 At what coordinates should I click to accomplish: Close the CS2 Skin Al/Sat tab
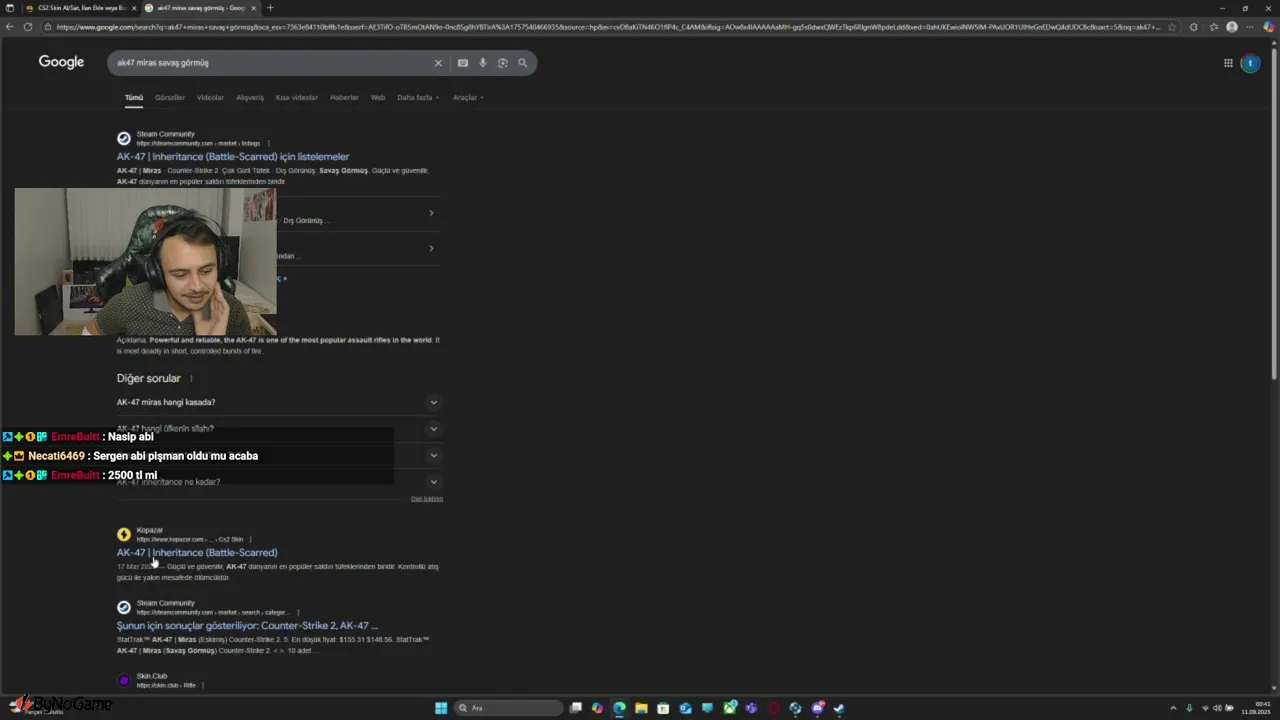[134, 8]
